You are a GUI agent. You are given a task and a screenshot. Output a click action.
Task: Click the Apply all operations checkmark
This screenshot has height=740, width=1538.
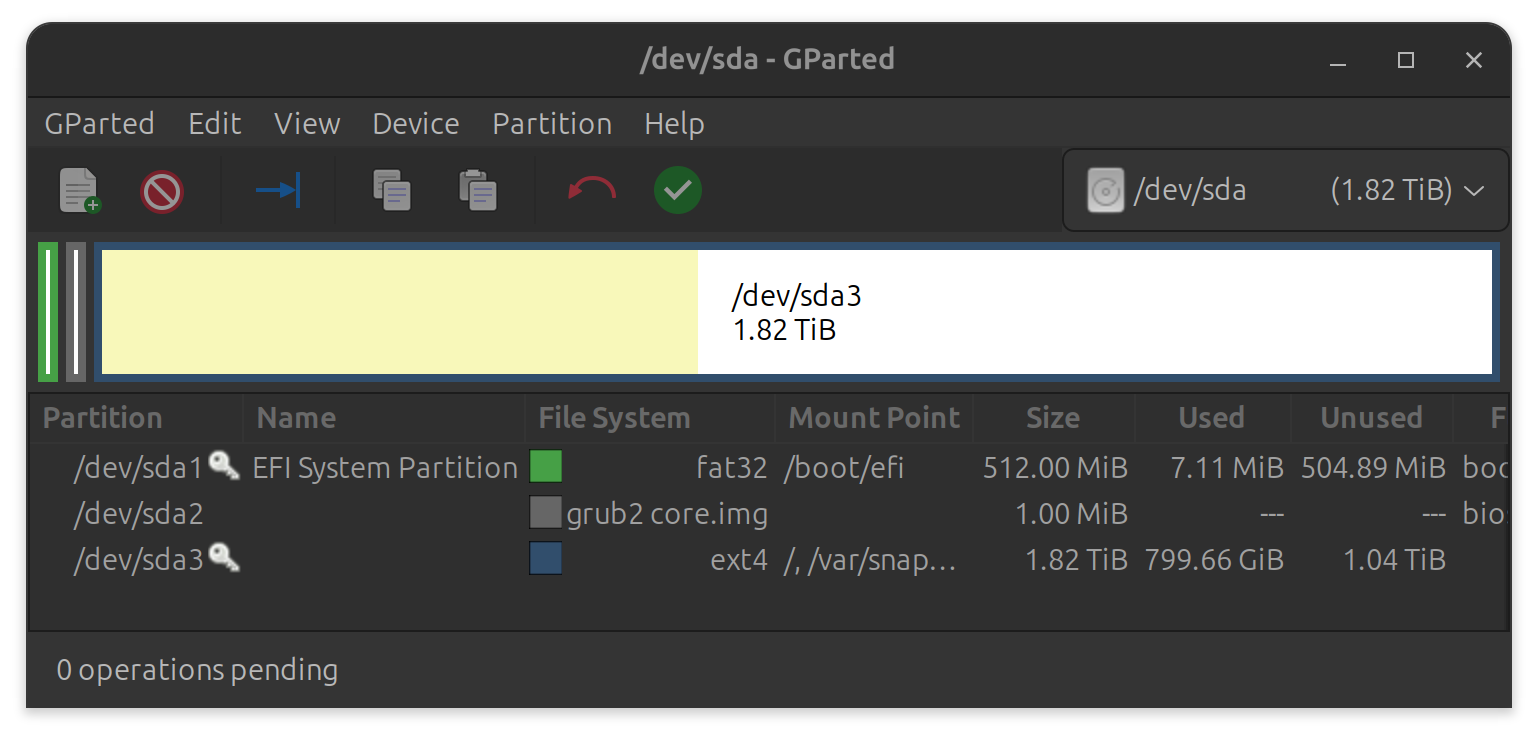[678, 190]
